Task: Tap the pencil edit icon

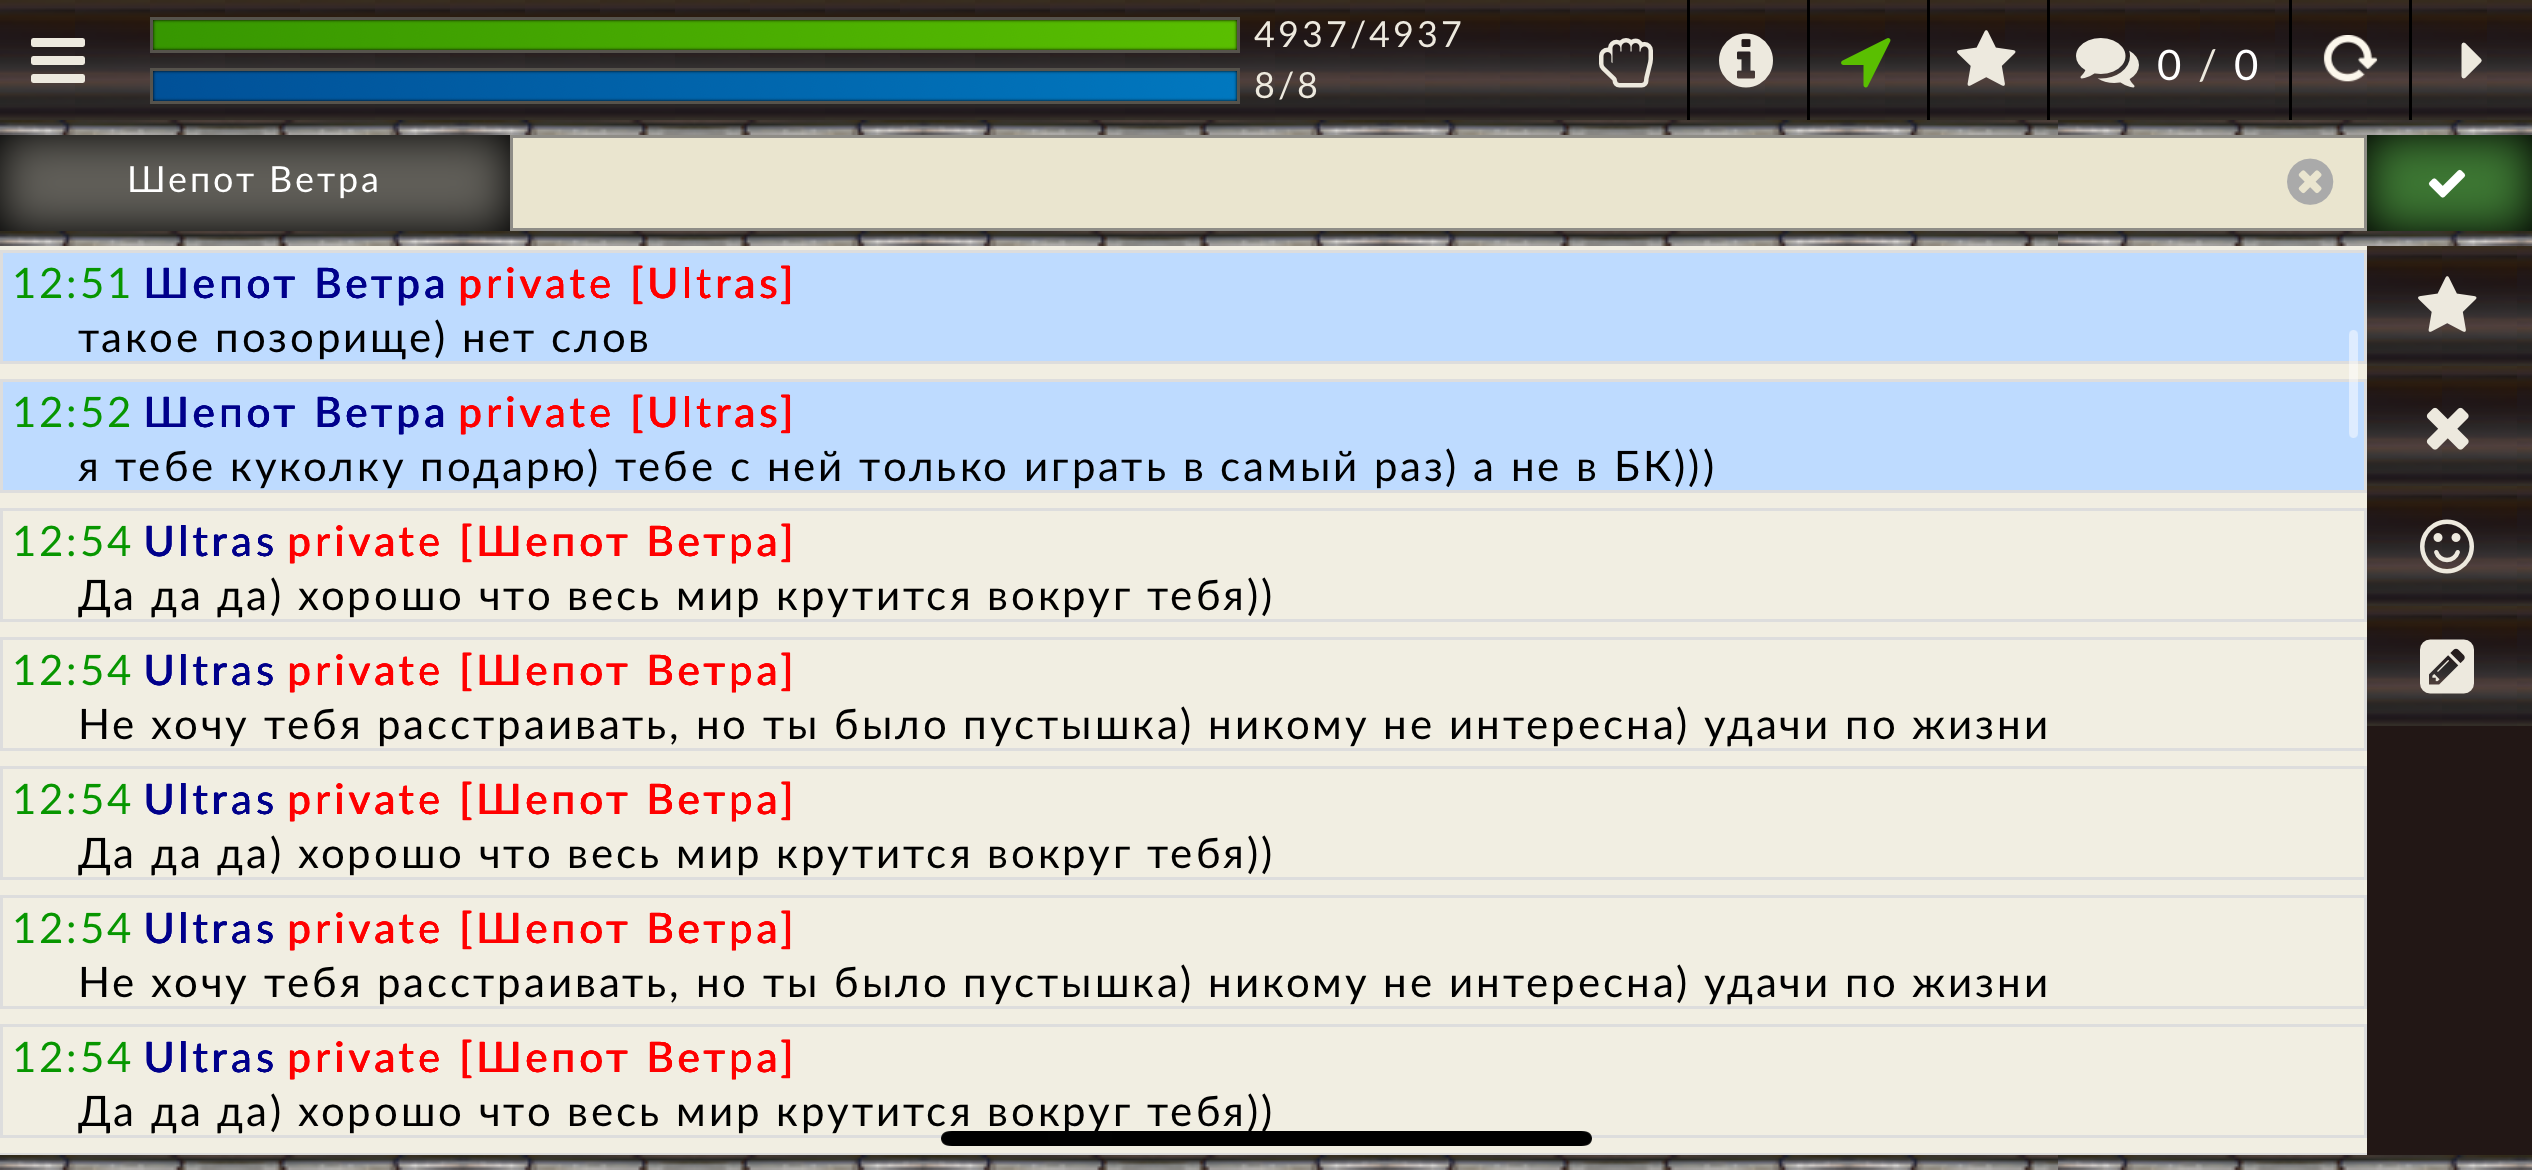Action: point(2447,667)
